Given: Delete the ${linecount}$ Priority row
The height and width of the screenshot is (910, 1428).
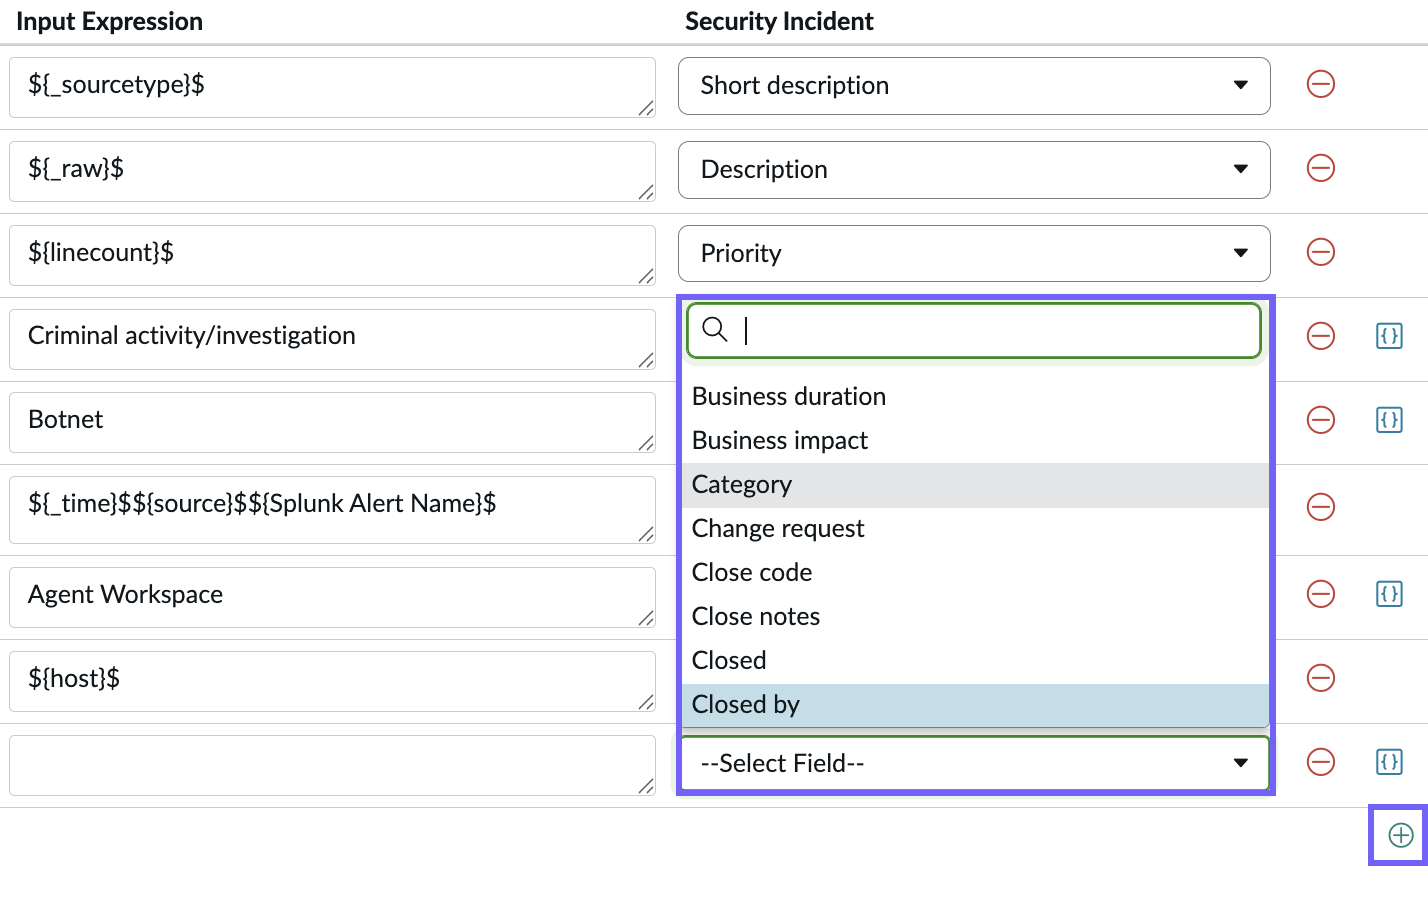Looking at the screenshot, I should 1321,252.
